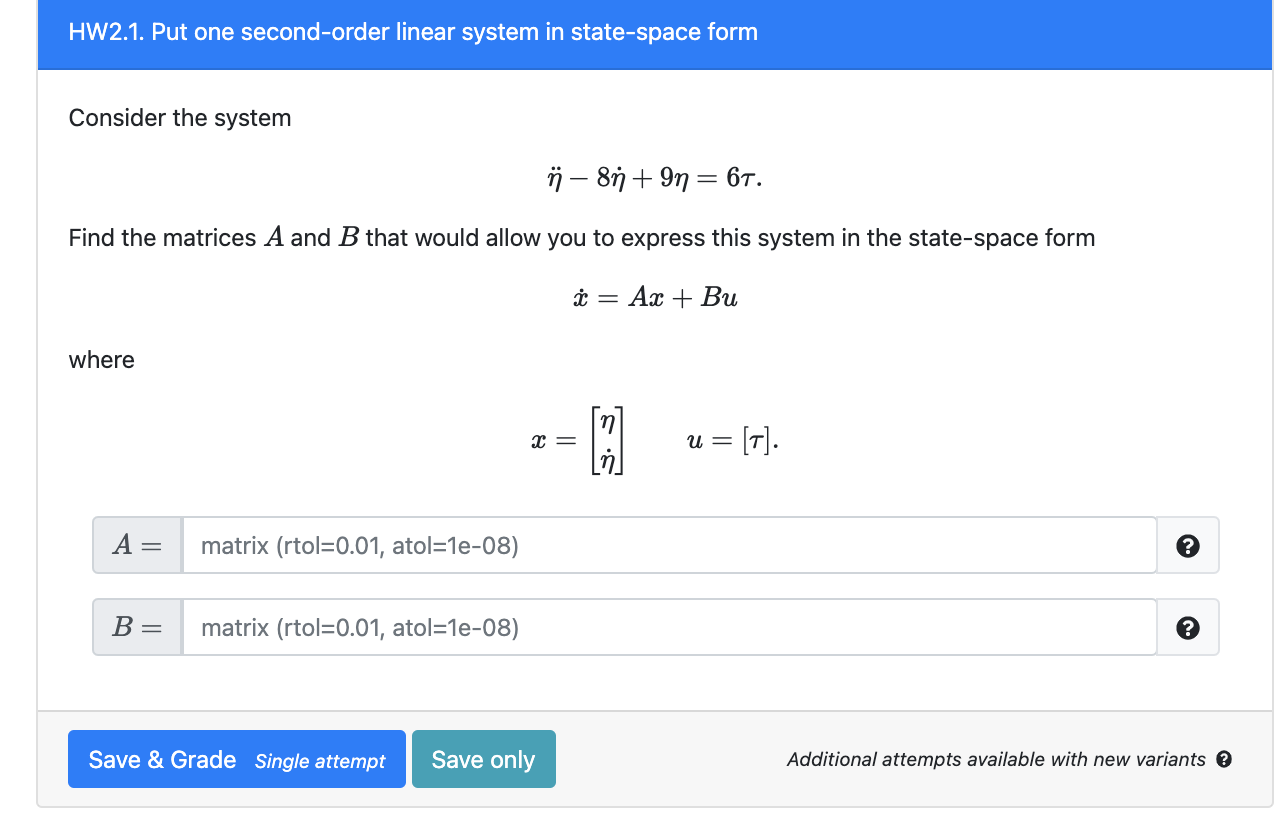
Task: Click the state-space equation in the problem statement
Action: pos(653,296)
